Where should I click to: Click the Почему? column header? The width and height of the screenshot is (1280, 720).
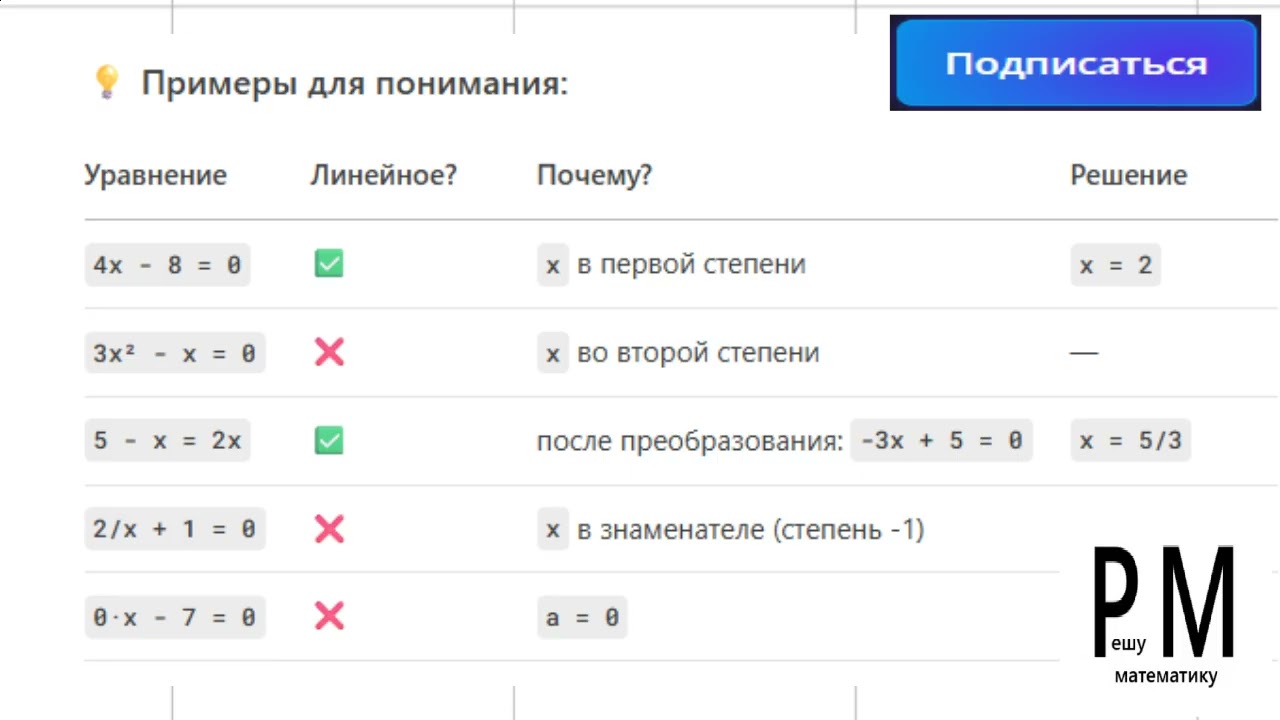point(594,175)
